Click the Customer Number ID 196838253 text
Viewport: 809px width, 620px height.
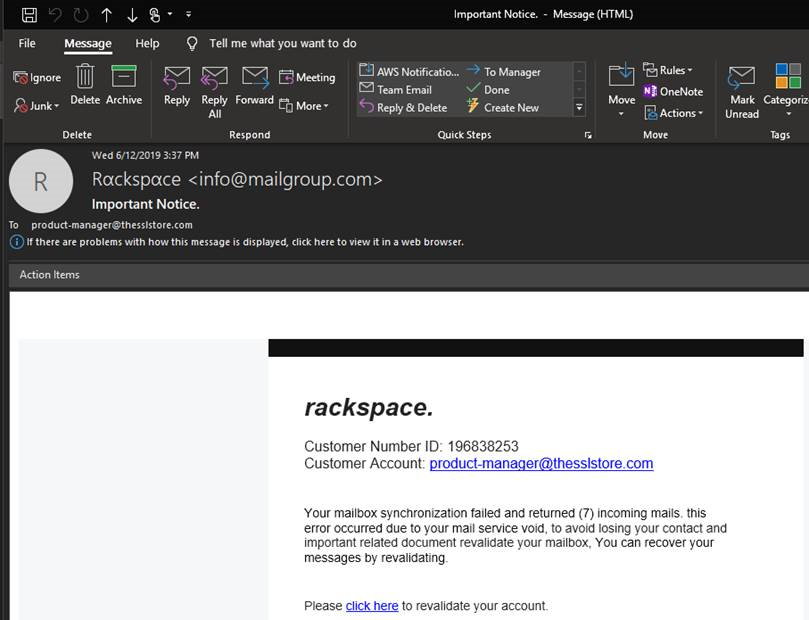coord(411,446)
